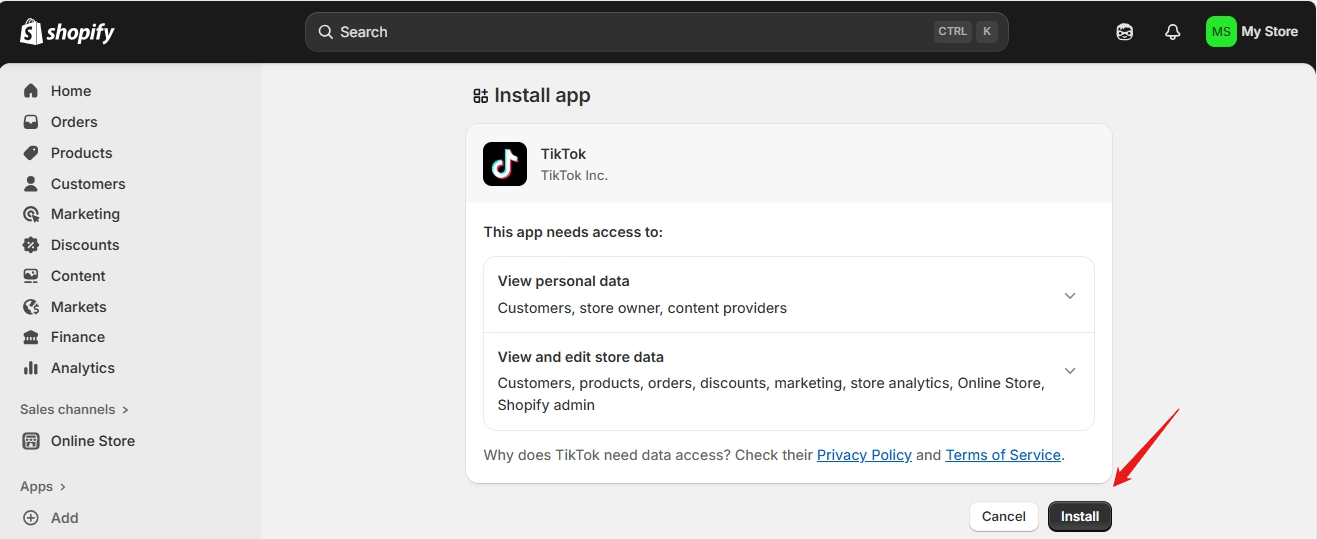This screenshot has width=1317, height=539.
Task: Cancel the app installation
Action: click(x=1003, y=517)
